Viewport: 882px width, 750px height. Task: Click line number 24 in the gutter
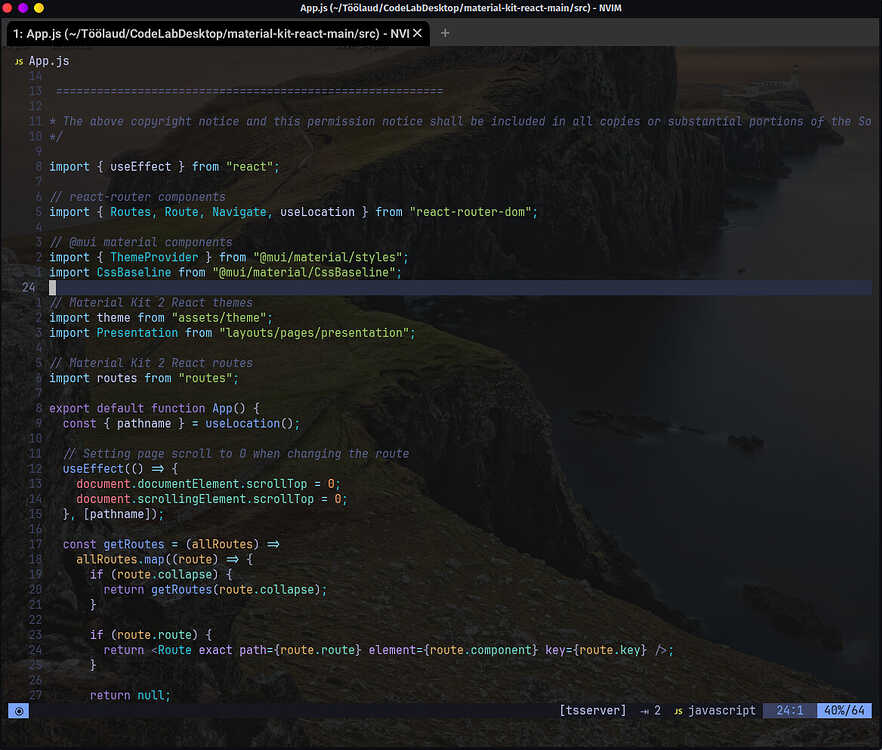28,287
